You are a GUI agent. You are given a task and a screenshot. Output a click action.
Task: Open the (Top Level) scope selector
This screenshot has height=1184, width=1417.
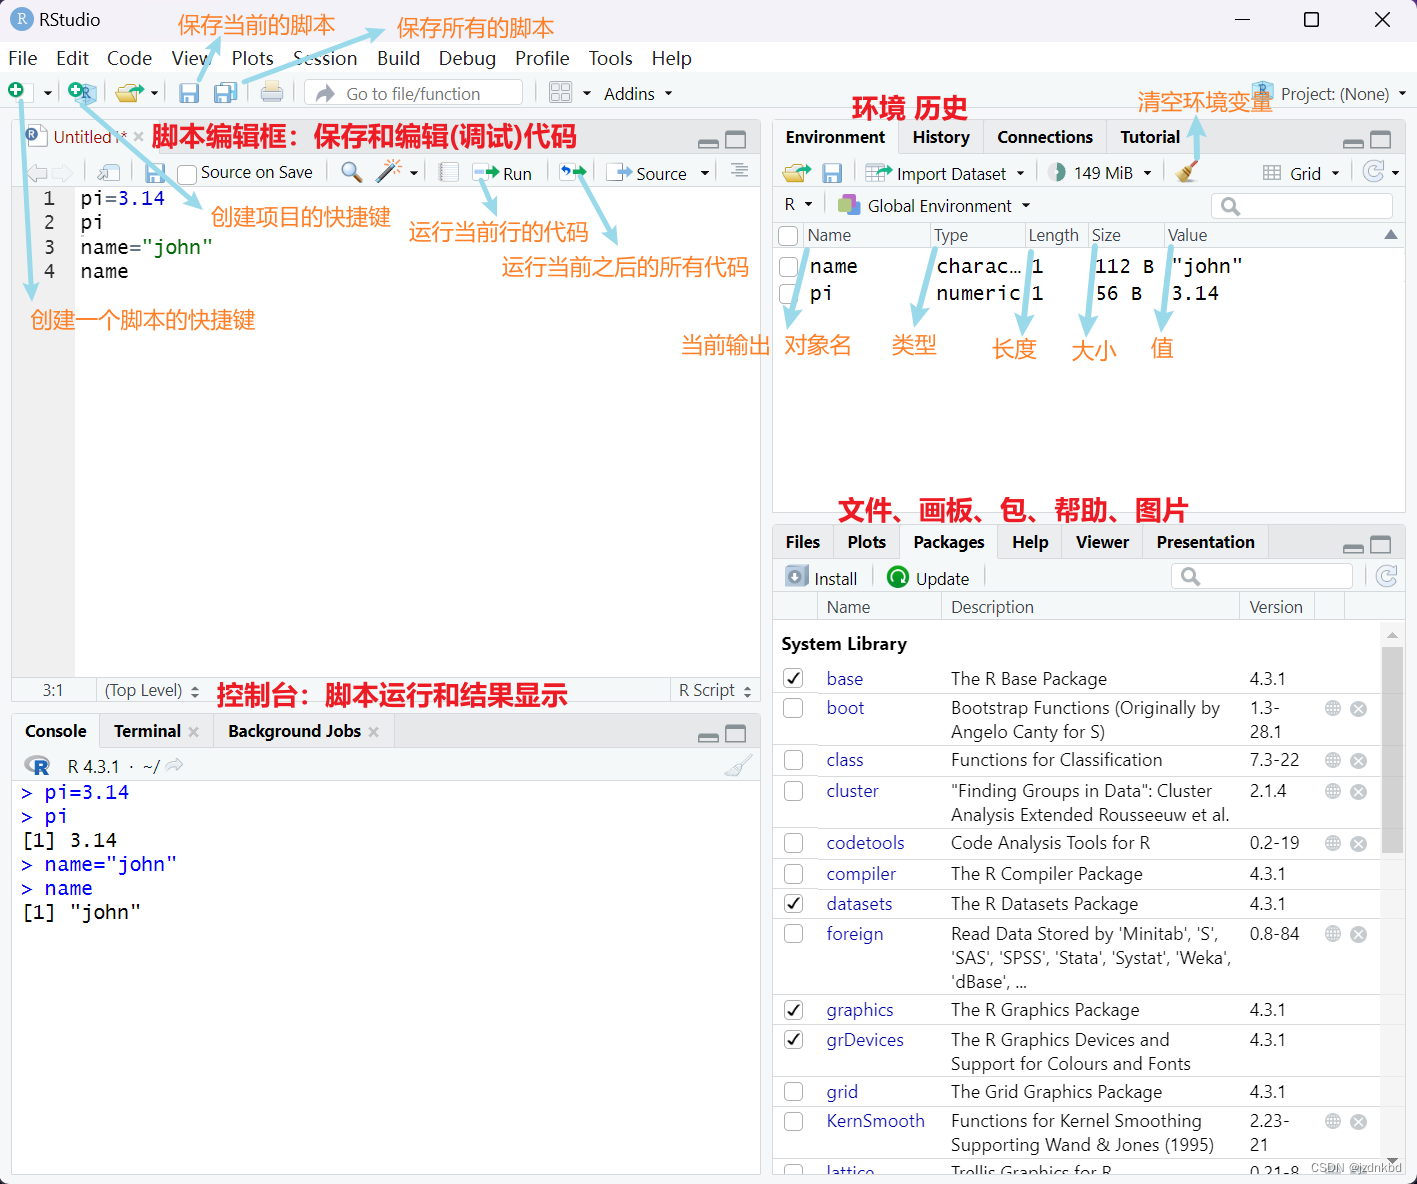pos(152,690)
